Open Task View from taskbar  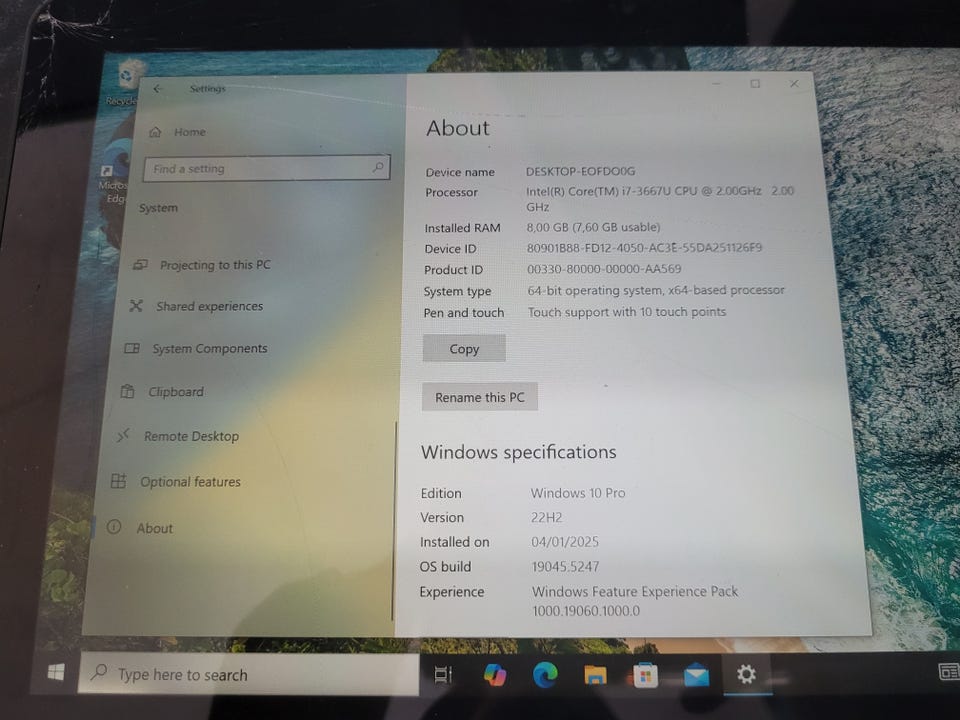pyautogui.click(x=443, y=675)
